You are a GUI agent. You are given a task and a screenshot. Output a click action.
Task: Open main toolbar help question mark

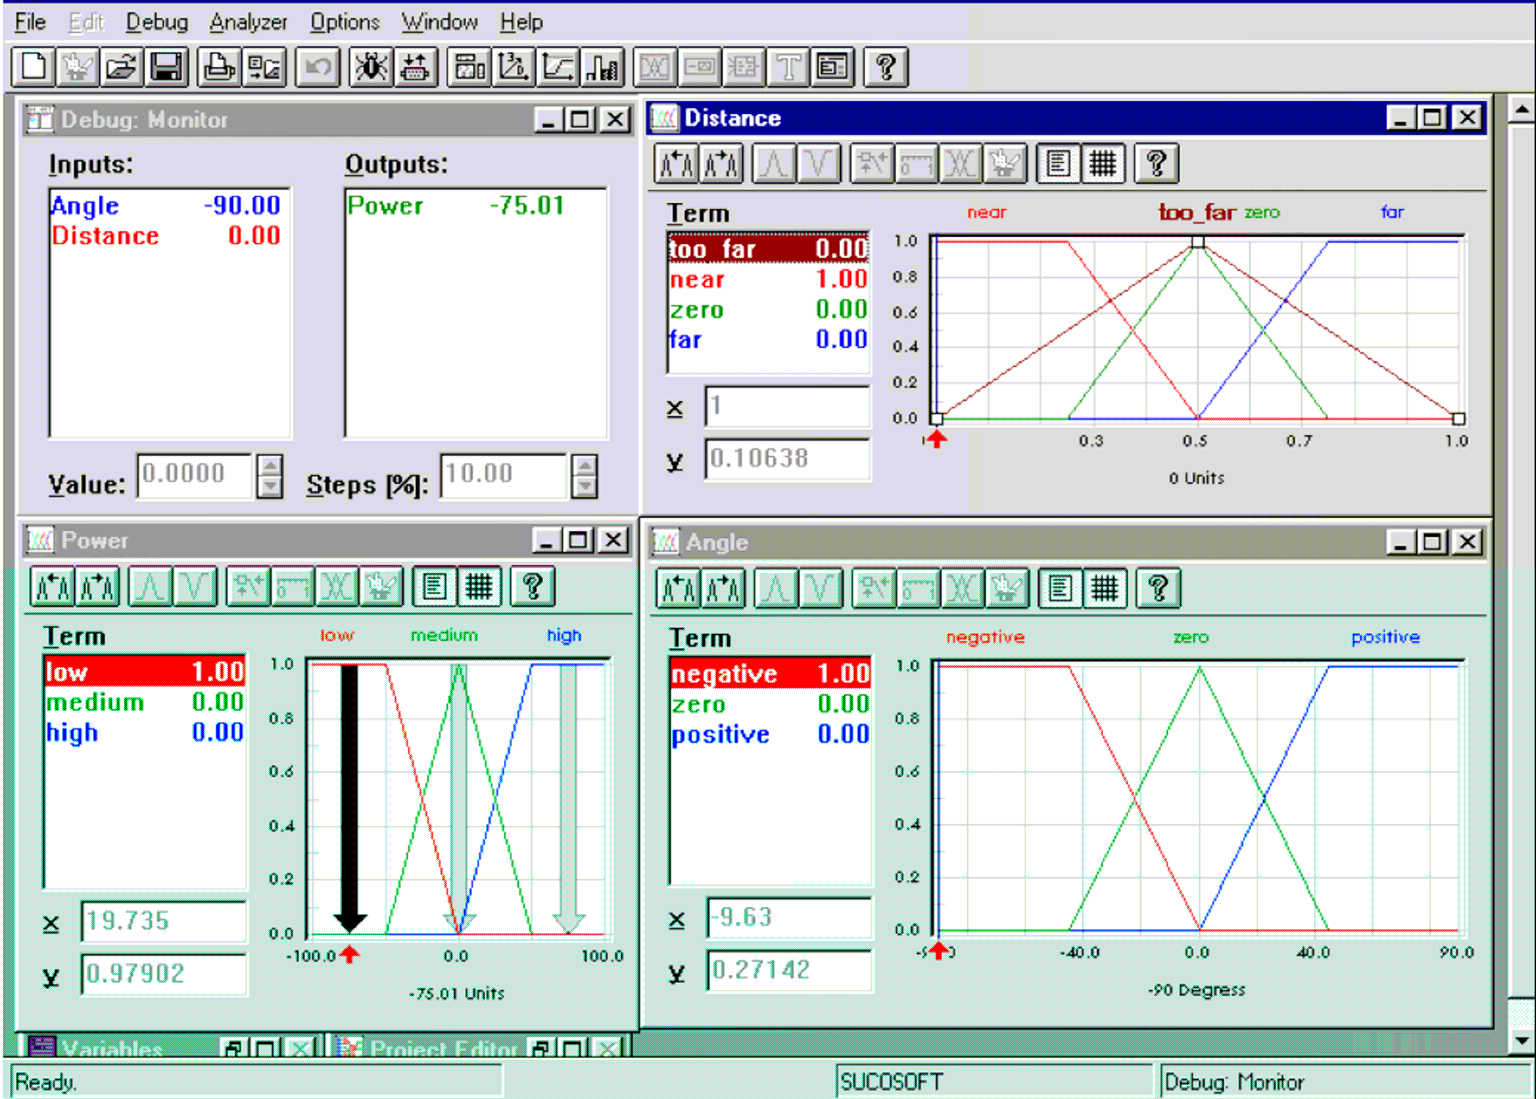coord(885,67)
